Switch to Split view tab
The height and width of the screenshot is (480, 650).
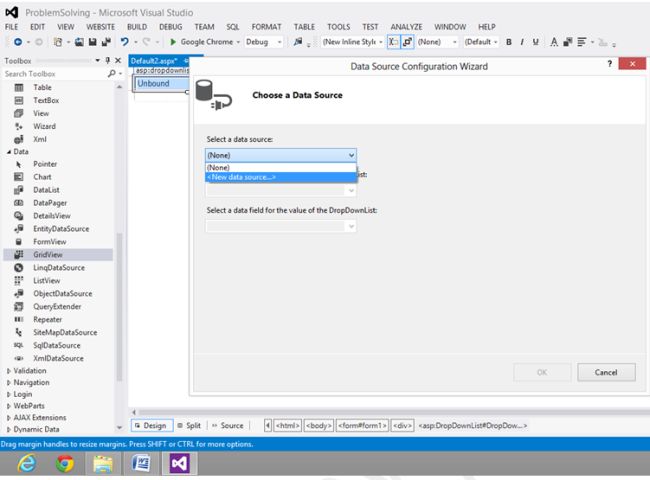pyautogui.click(x=189, y=426)
